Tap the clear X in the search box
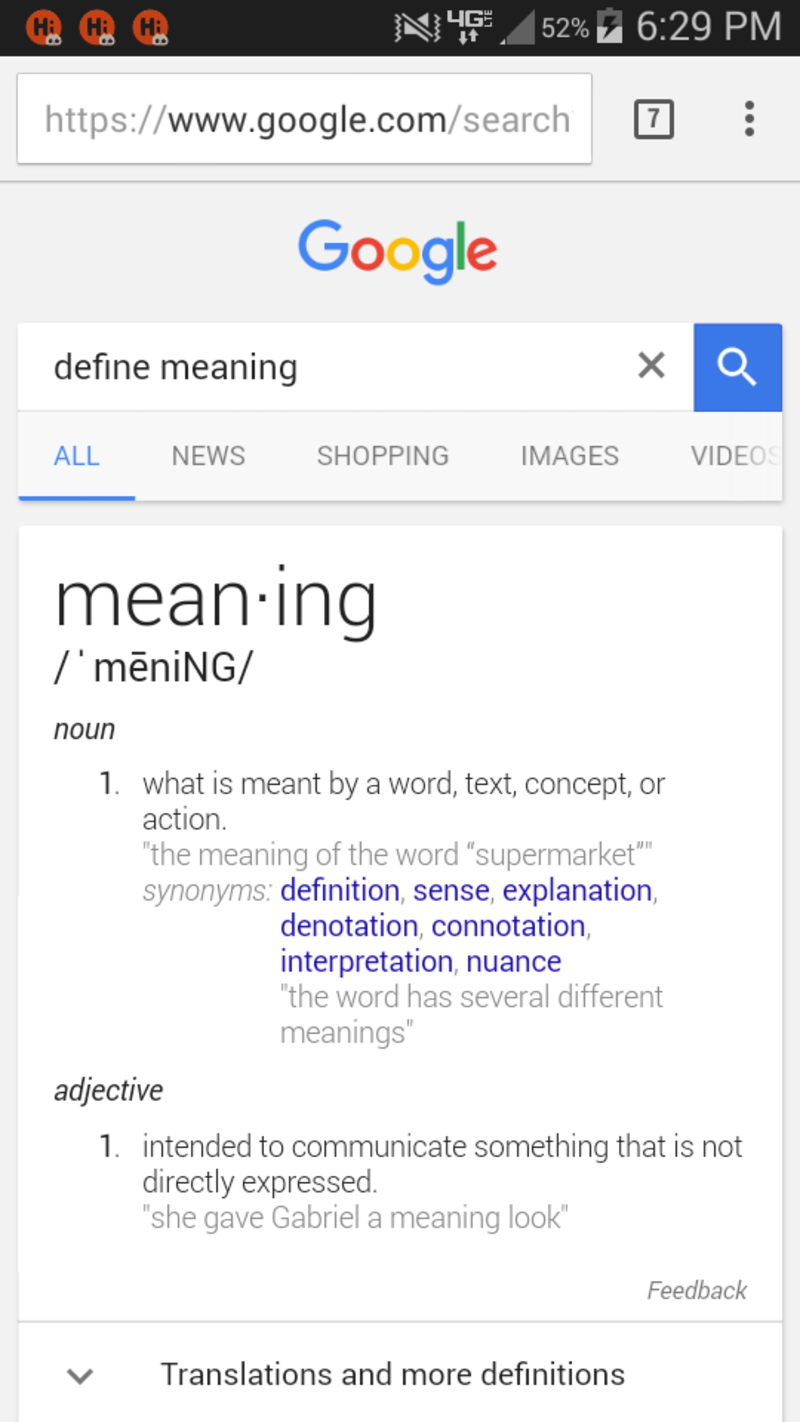The width and height of the screenshot is (800, 1422). point(651,366)
